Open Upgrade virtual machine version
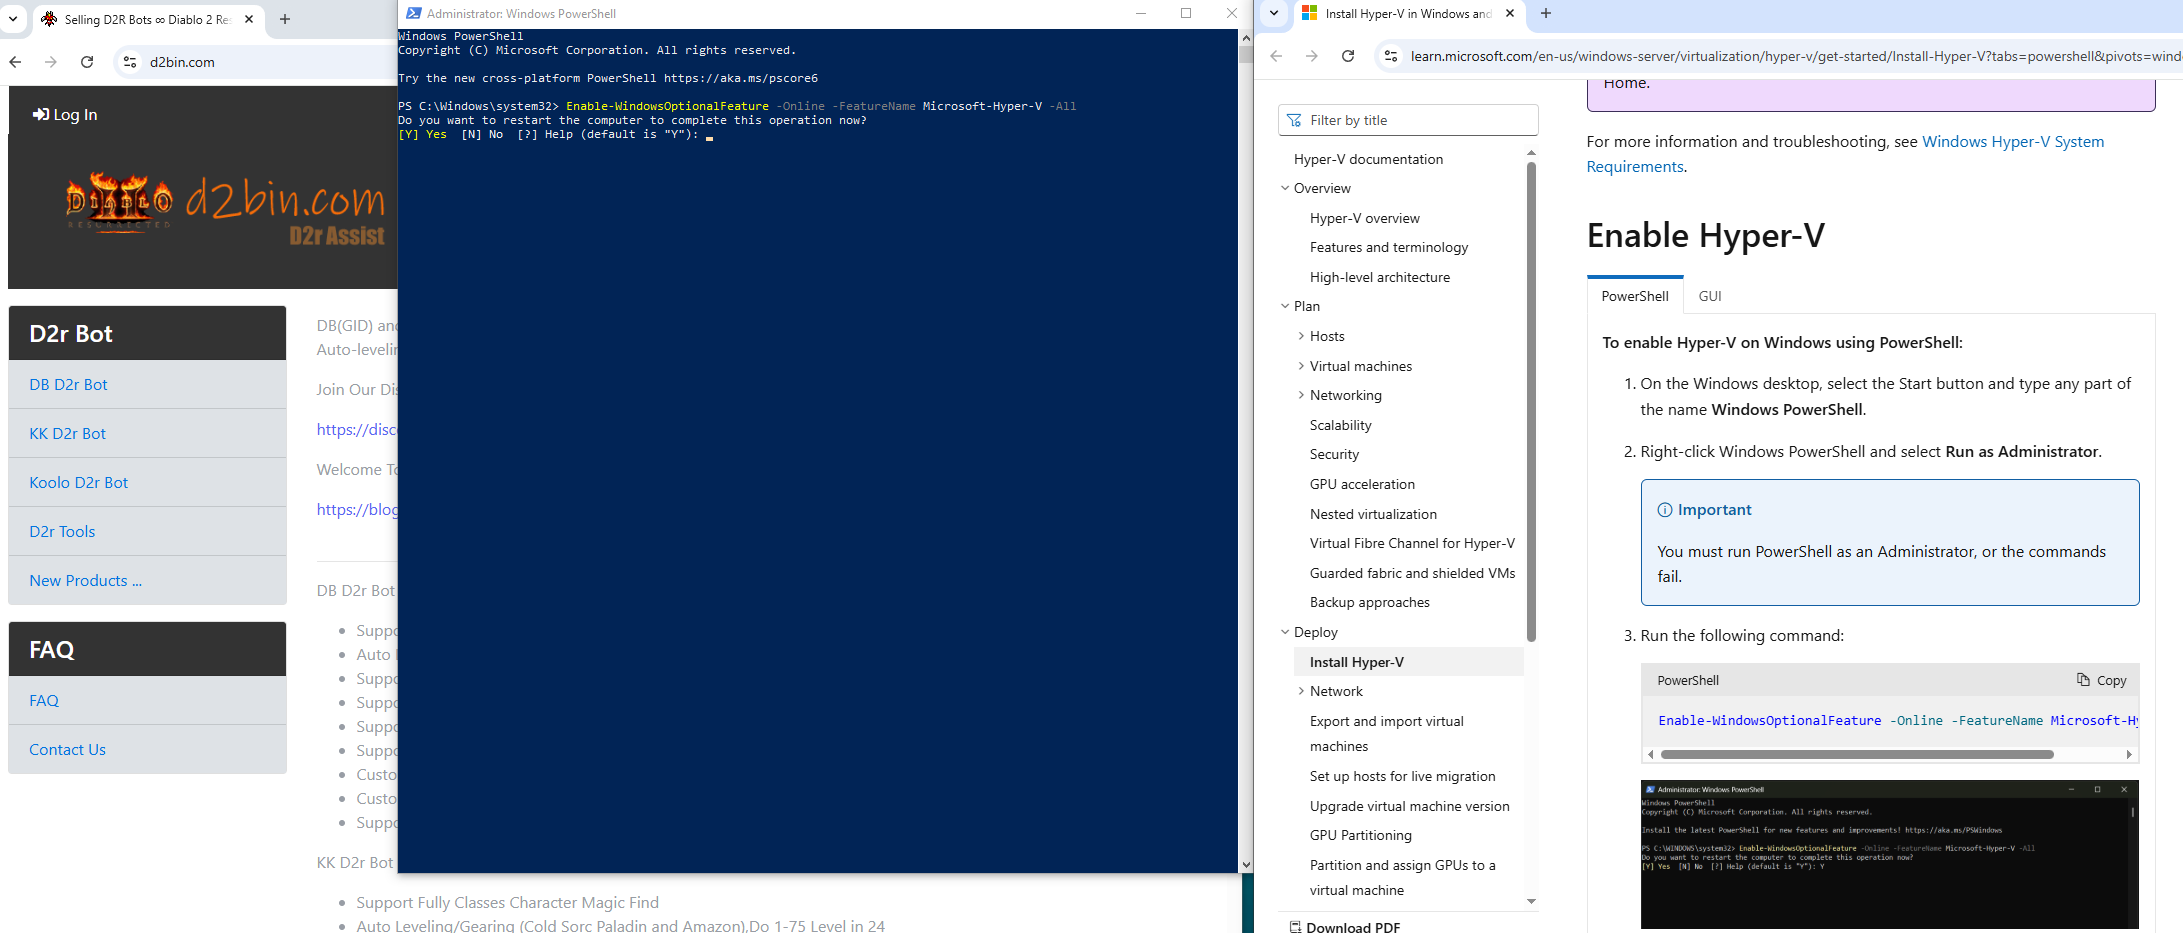Viewport: 2183px width, 933px height. [1409, 806]
